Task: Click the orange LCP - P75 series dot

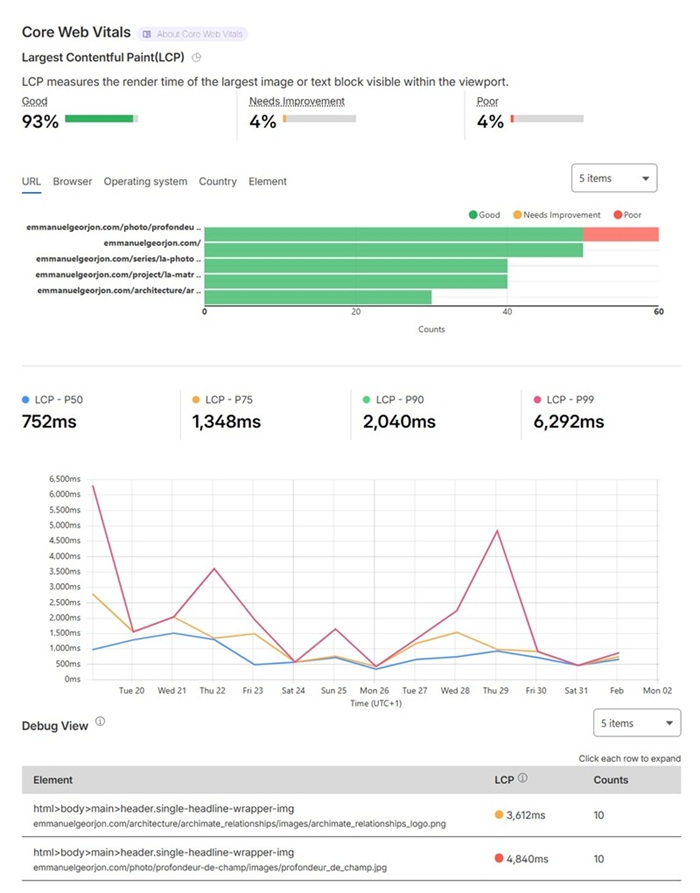Action: (196, 399)
